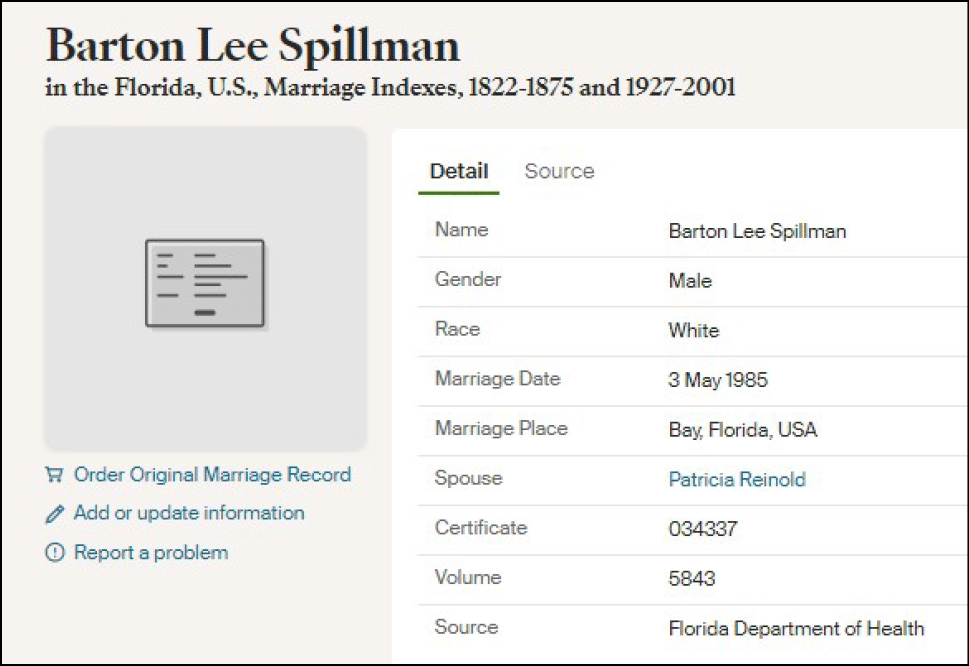Click the Gender value Male
This screenshot has width=969, height=666.
[x=690, y=281]
